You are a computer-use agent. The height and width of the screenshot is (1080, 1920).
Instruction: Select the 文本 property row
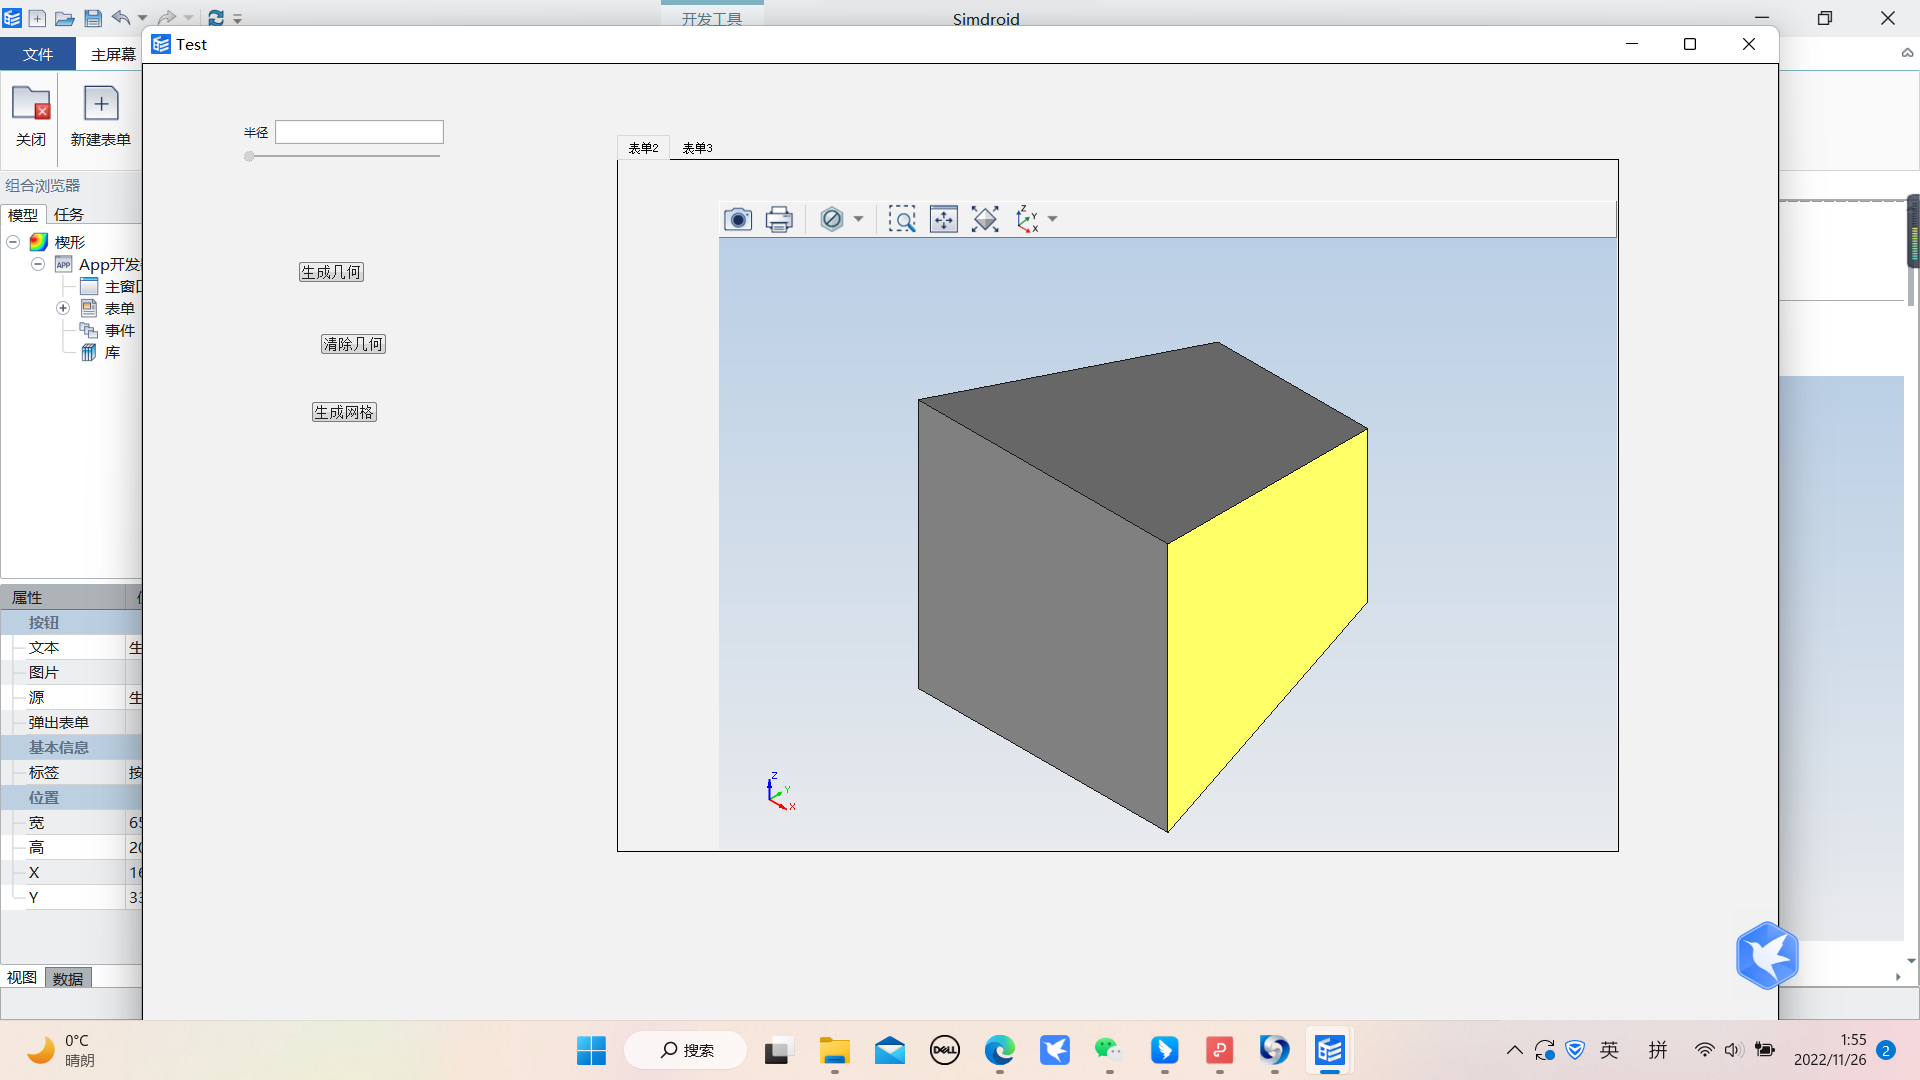coord(72,647)
